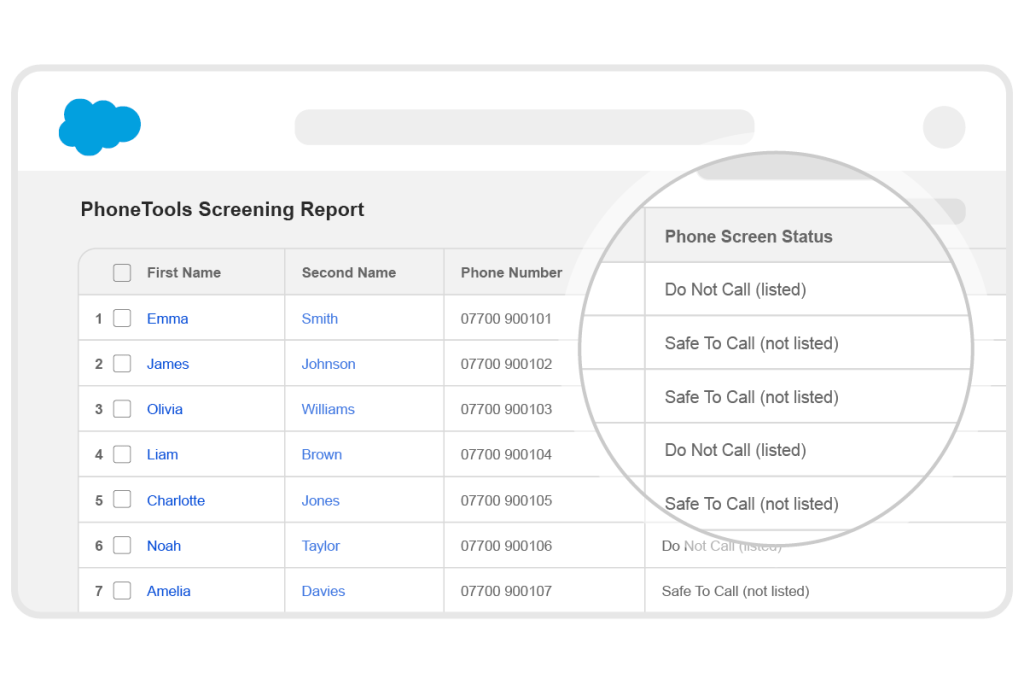Tick the checkbox for Amelia
This screenshot has height=684, width=1024.
click(x=122, y=591)
